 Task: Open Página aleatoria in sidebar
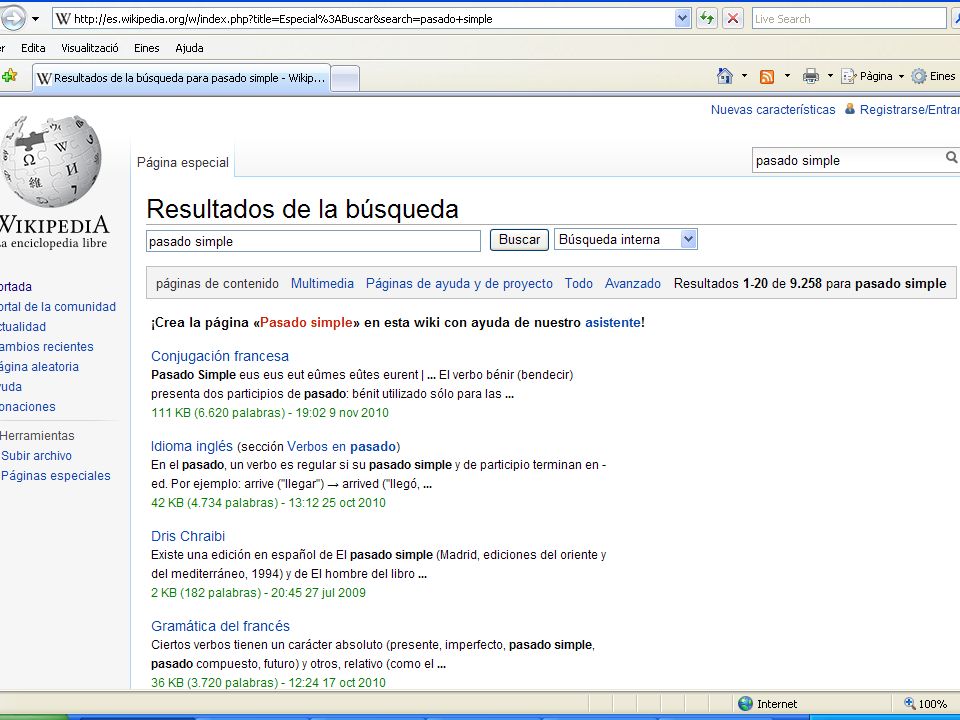pyautogui.click(x=40, y=367)
